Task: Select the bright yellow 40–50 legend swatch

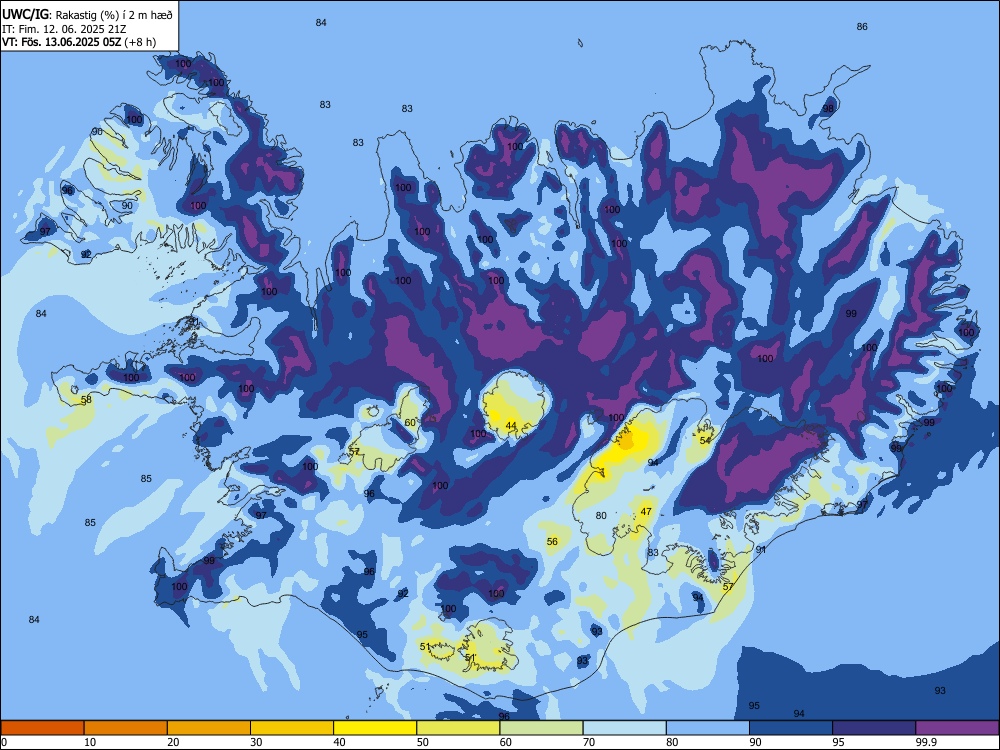Action: 375,728
